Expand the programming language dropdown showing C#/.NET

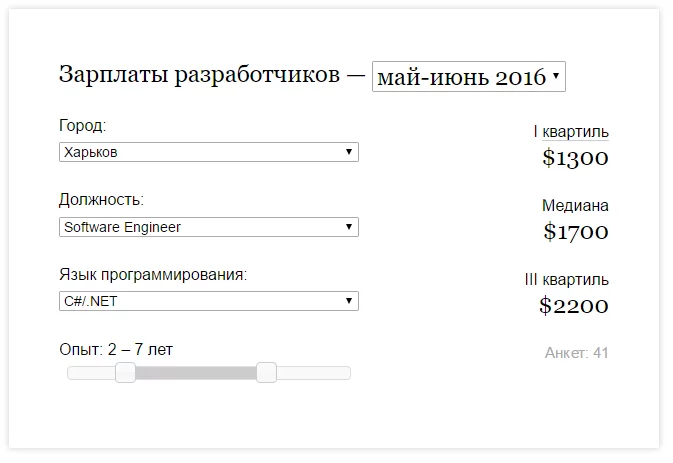(x=208, y=301)
